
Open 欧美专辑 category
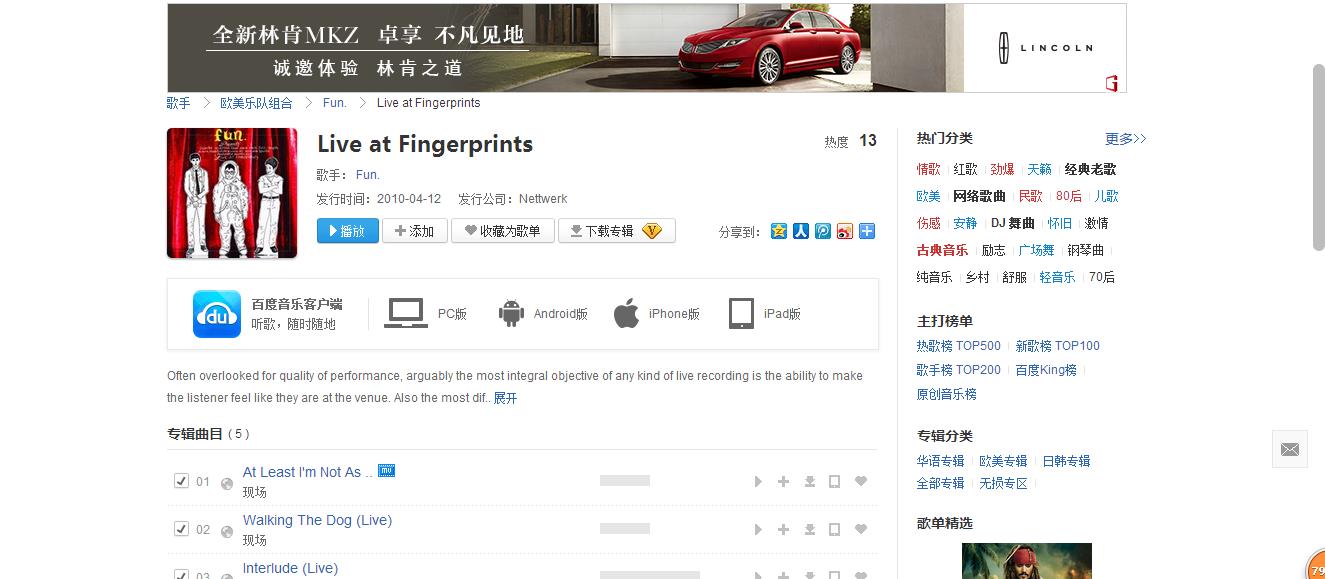(1003, 461)
